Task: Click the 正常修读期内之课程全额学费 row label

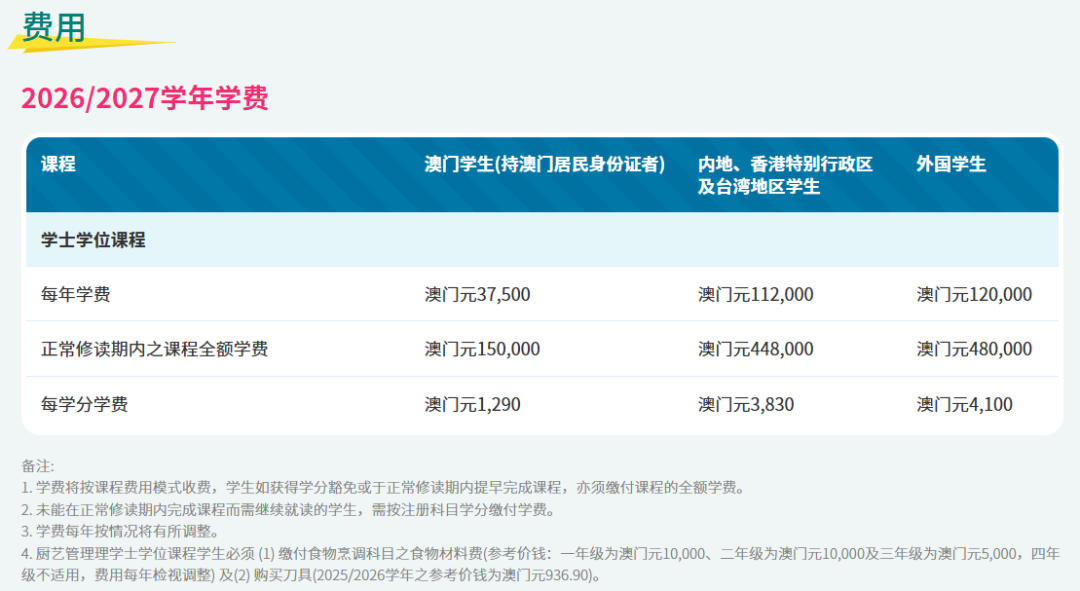Action: (154, 349)
